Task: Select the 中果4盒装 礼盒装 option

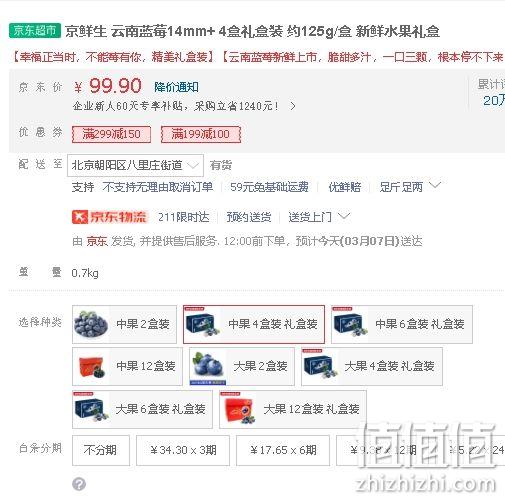Action: (254, 324)
